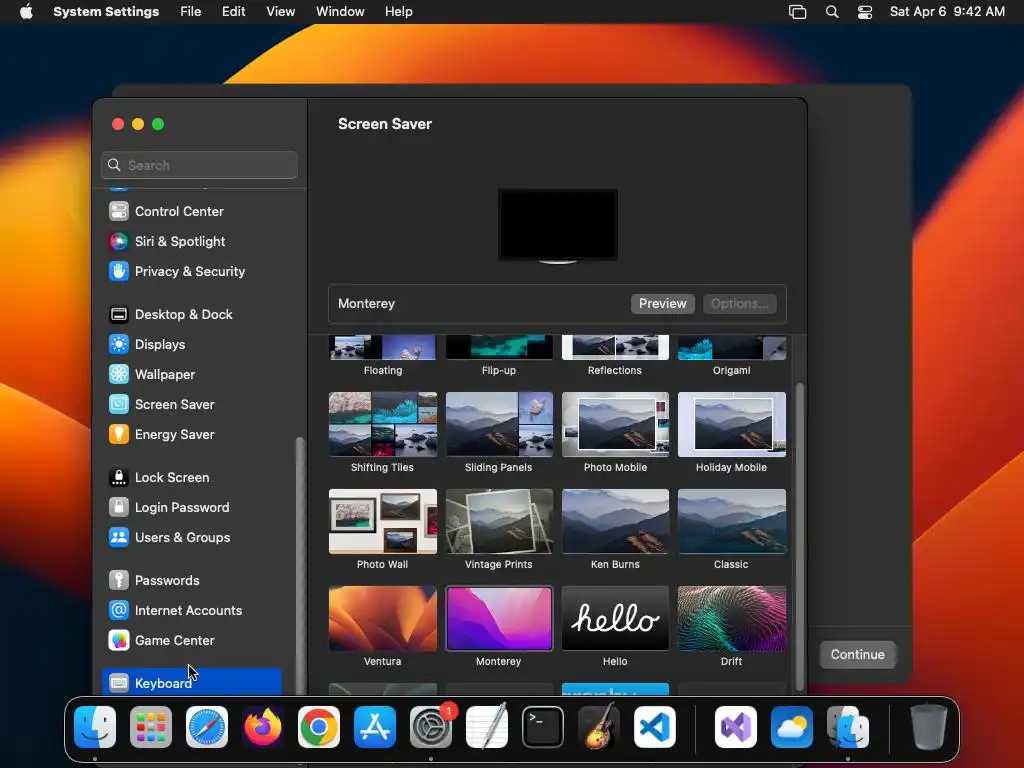Launch Visual Studio Code from Dock
Viewport: 1024px width, 768px height.
(655, 727)
